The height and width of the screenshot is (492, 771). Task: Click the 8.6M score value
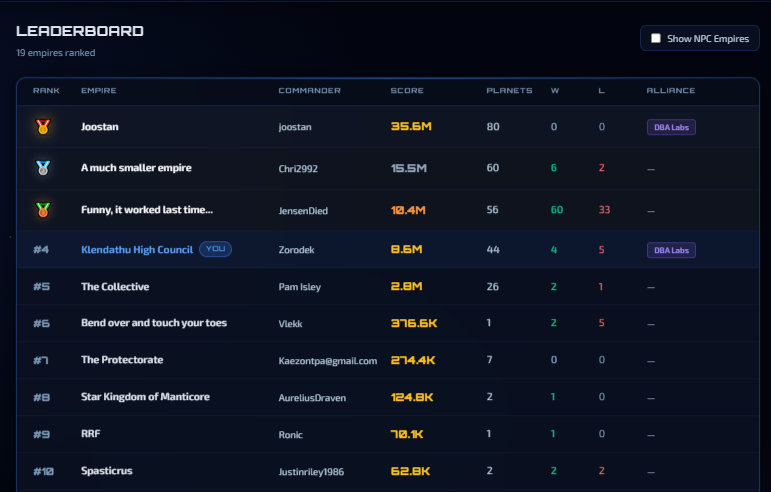406,249
